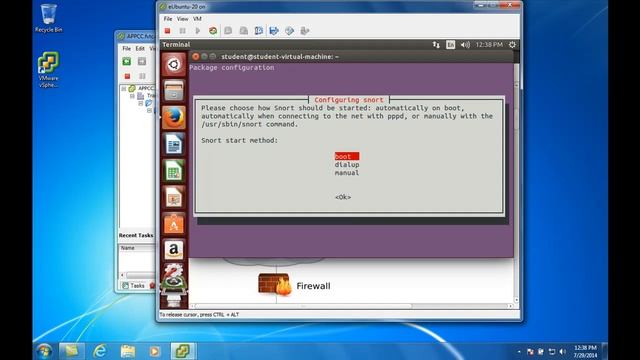Click console vertical scrollbar down arrow
This screenshot has height=360, width=640.
click(x=516, y=300)
